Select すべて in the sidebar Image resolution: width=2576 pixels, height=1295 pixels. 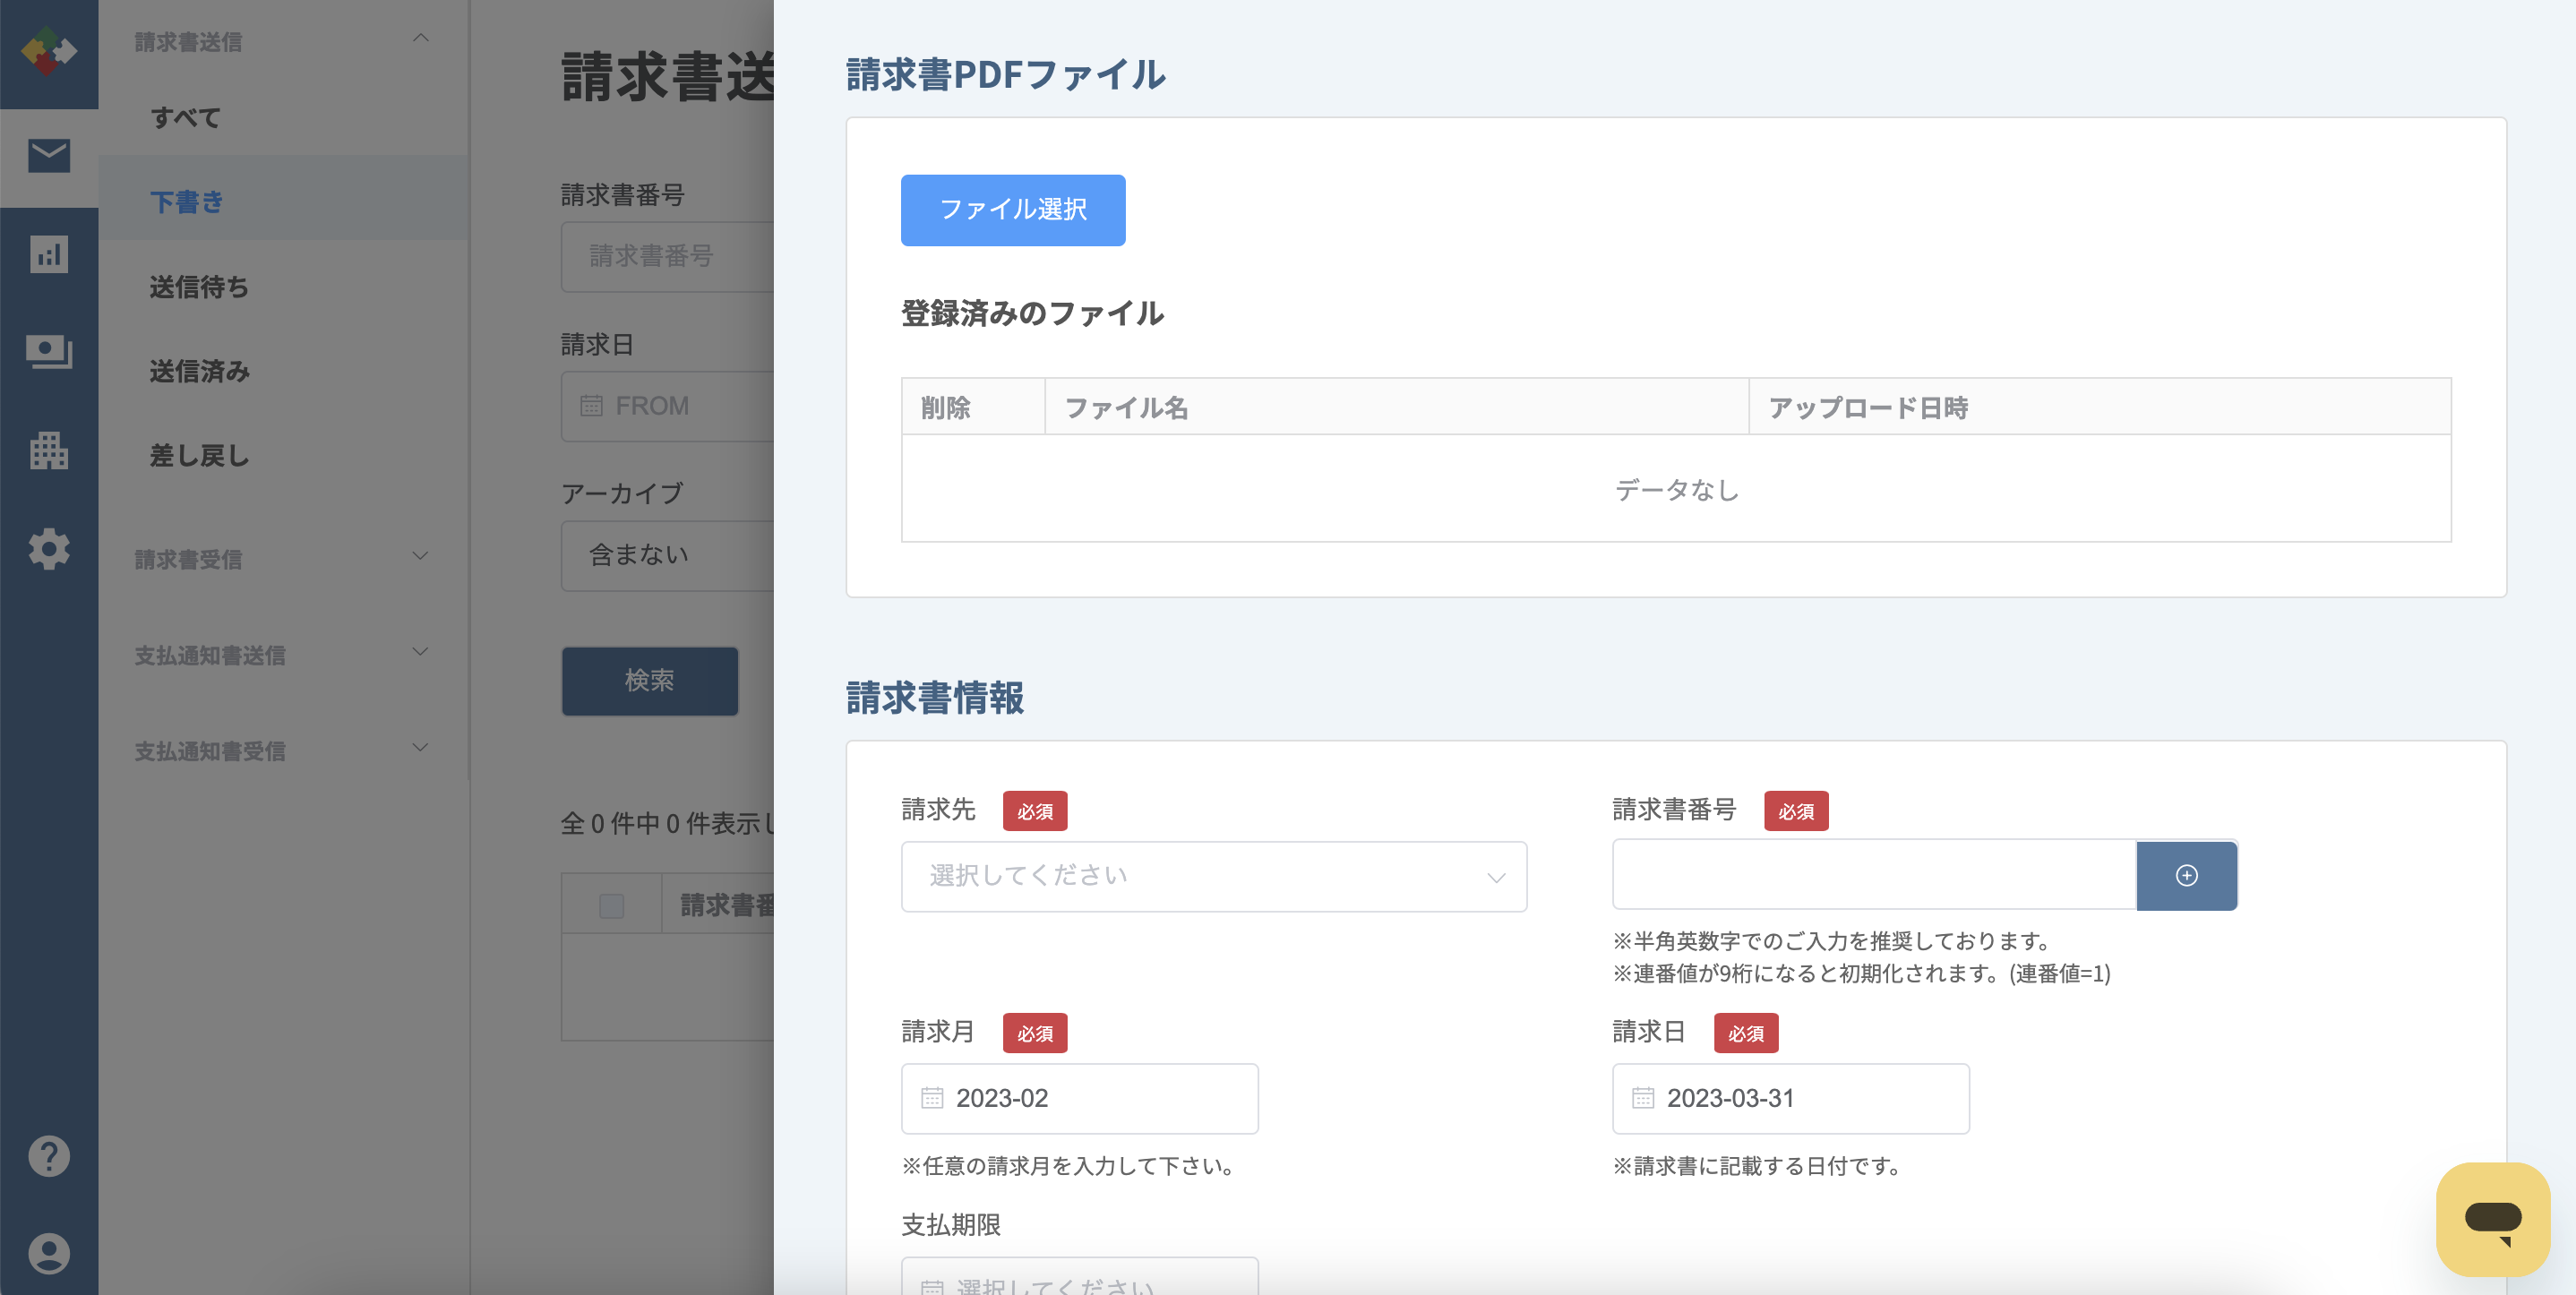pyautogui.click(x=284, y=118)
